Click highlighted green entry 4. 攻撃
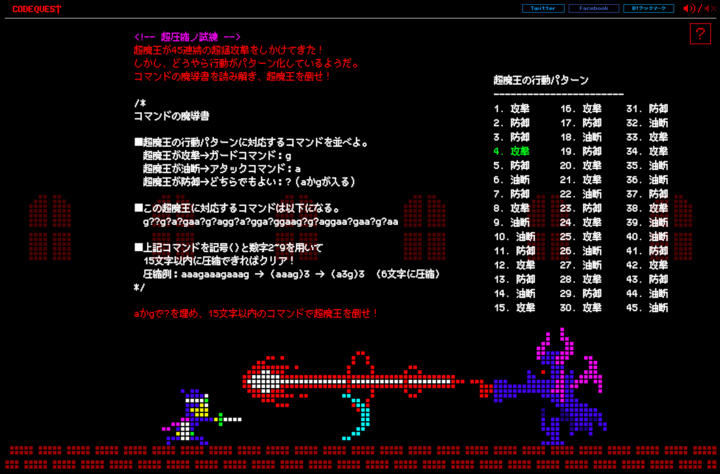 tap(512, 151)
